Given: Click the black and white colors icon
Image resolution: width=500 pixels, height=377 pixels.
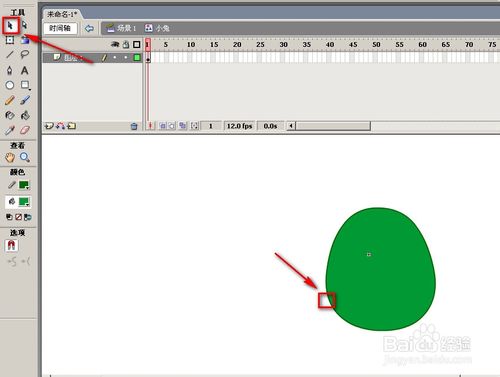Looking at the screenshot, I should (x=9, y=217).
